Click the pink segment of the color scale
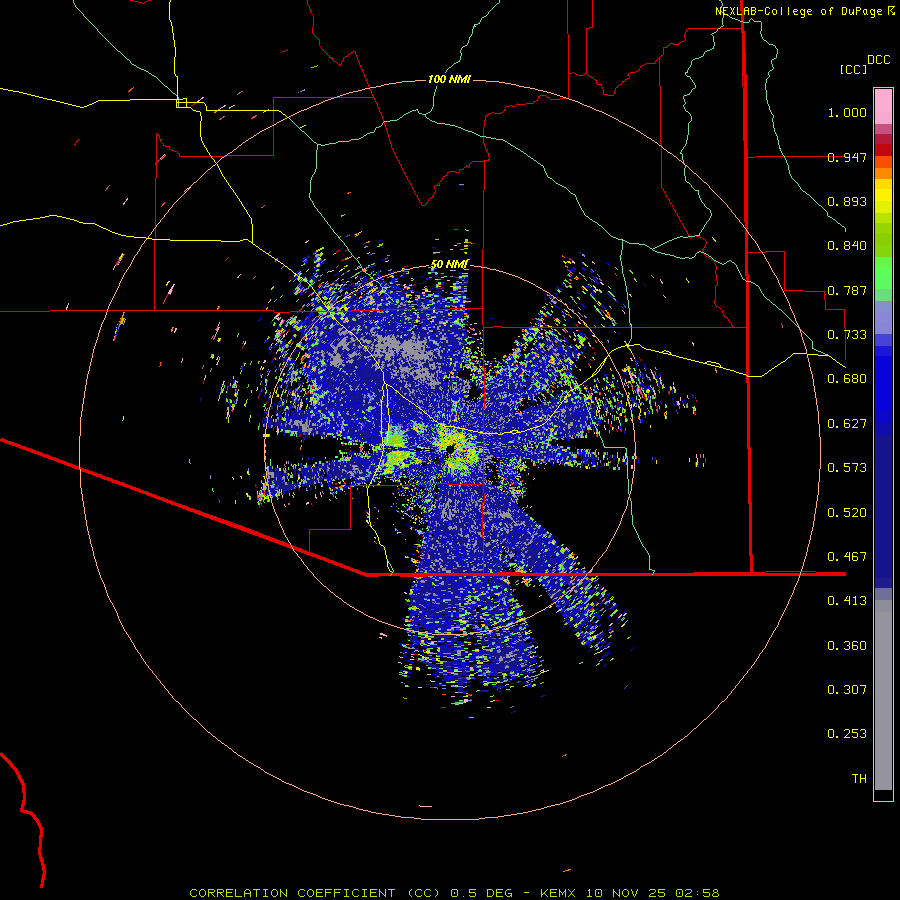900x900 pixels. 883,106
